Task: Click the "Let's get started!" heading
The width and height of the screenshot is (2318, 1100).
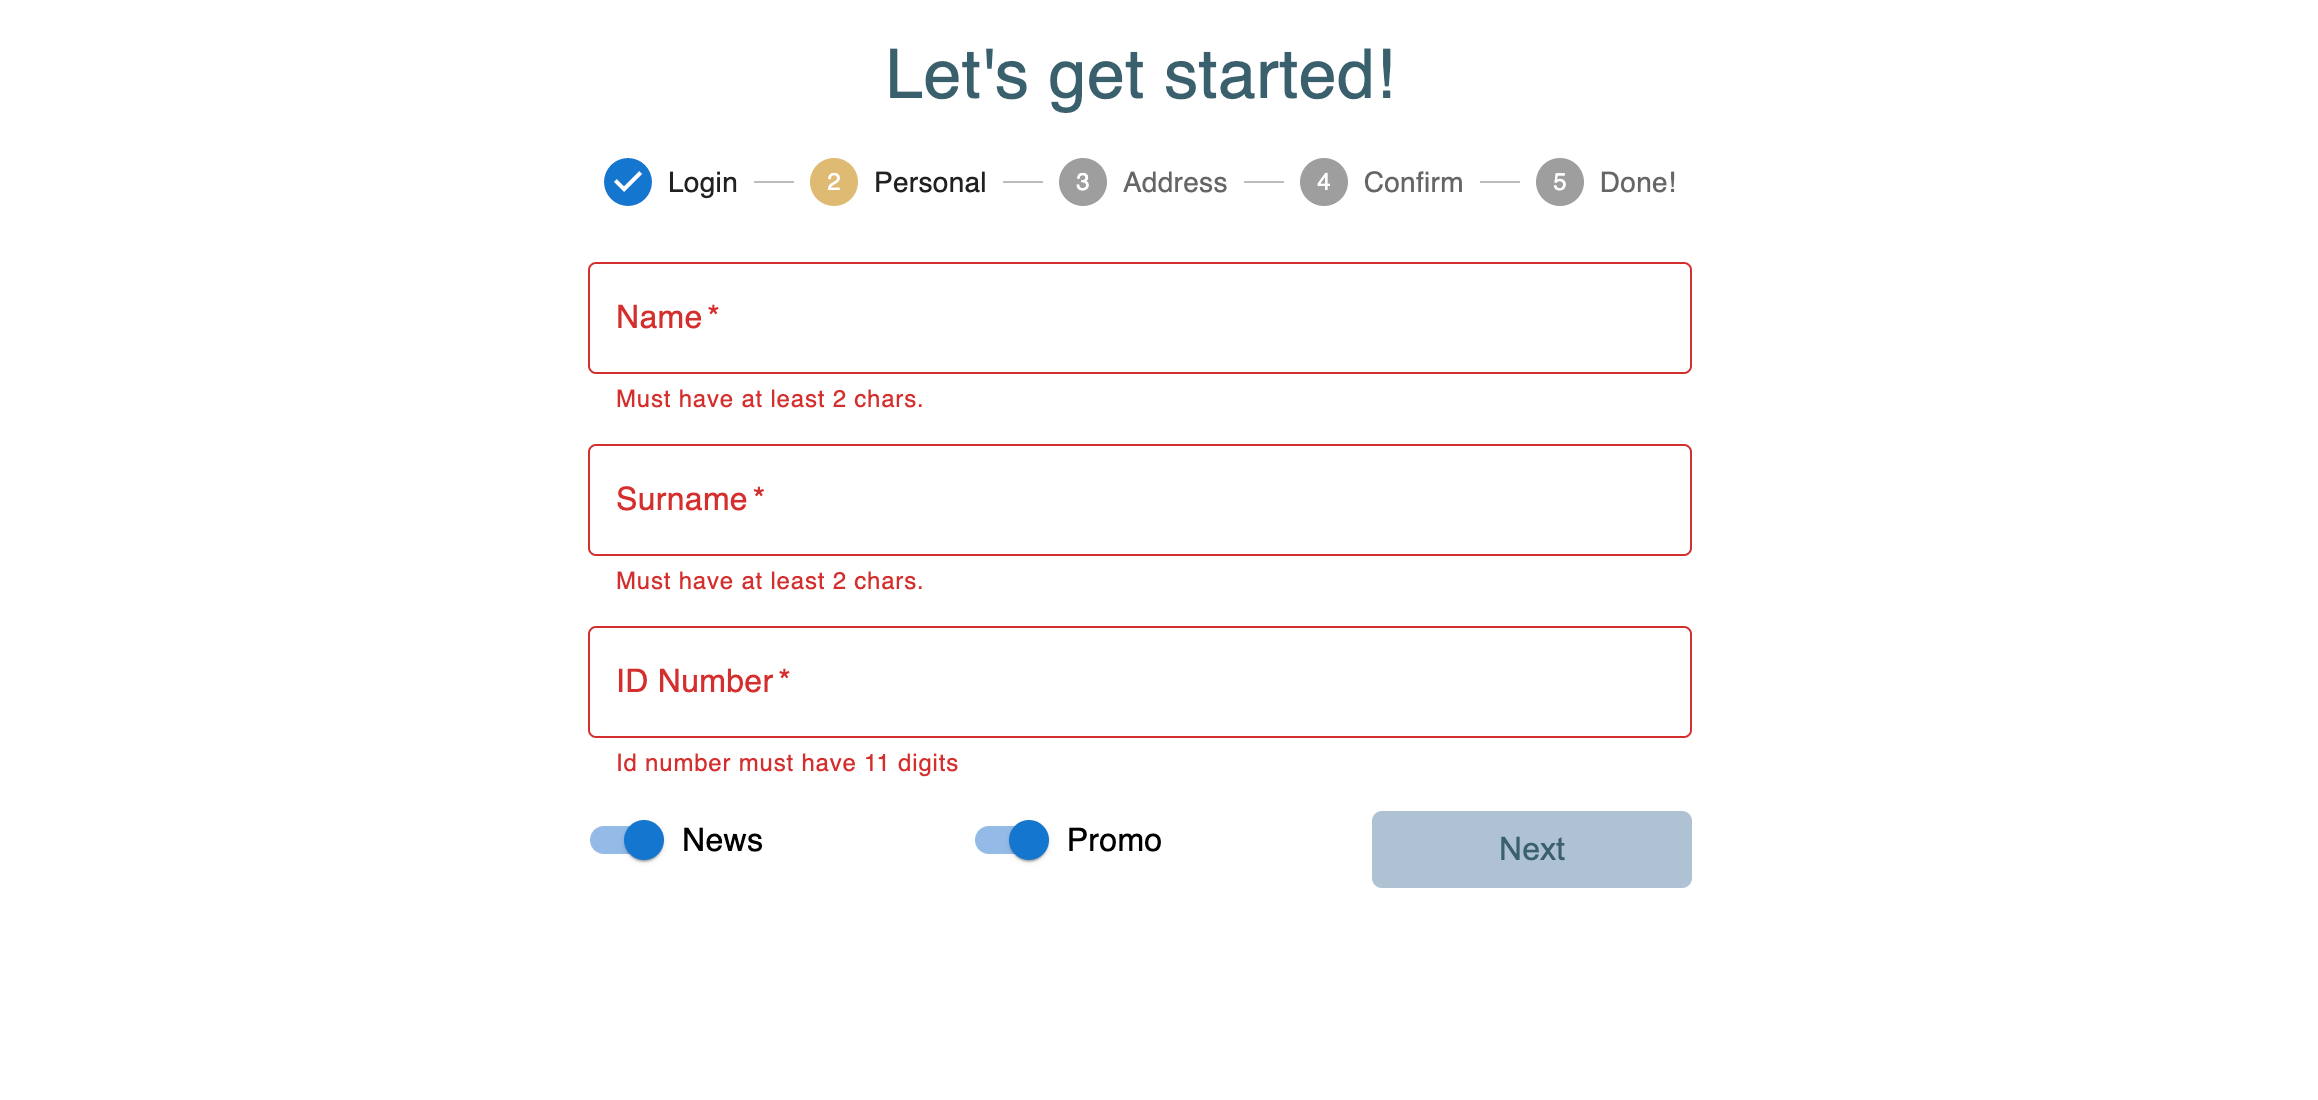Action: 1139,75
